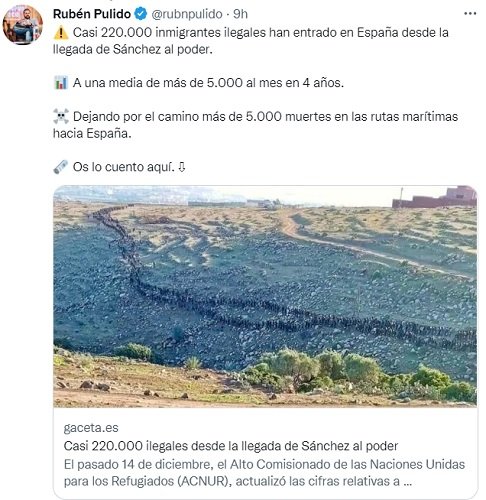486x500 pixels.
Task: Click the bar chart emoji
Action: coord(61,83)
